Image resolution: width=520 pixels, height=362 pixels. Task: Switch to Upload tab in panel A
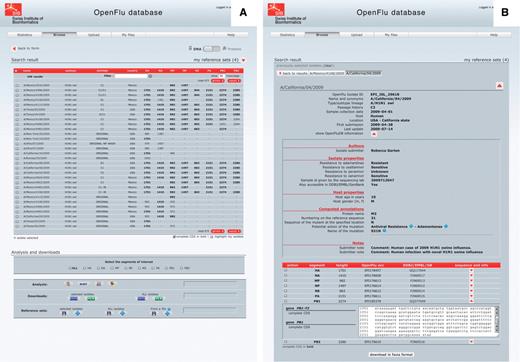coord(94,35)
